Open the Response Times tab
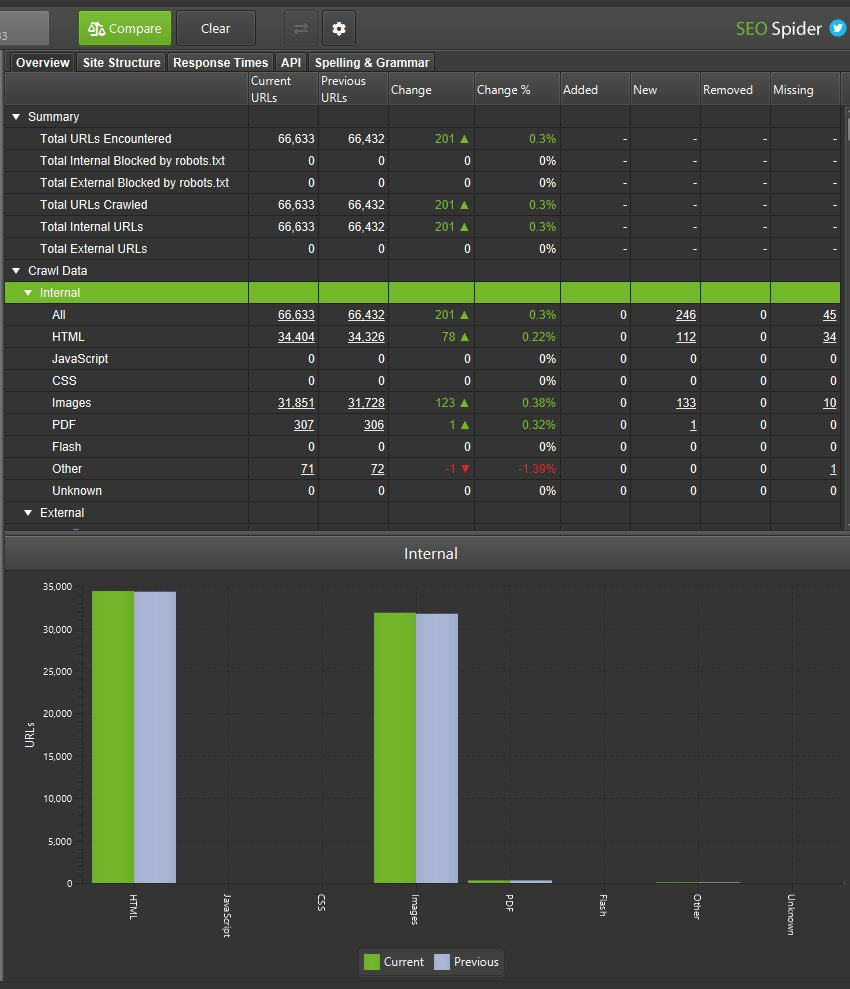850x989 pixels. [220, 62]
